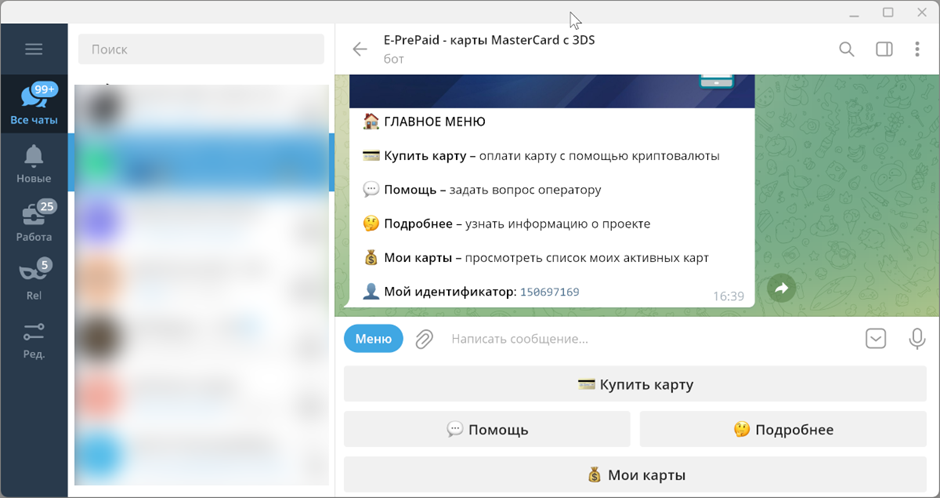This screenshot has height=498, width=940.
Task: Select the Подробнее keyboard button
Action: click(783, 429)
